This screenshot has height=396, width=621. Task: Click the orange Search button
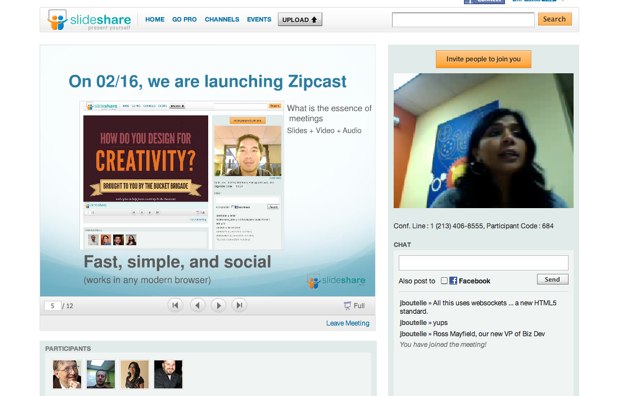(x=554, y=19)
